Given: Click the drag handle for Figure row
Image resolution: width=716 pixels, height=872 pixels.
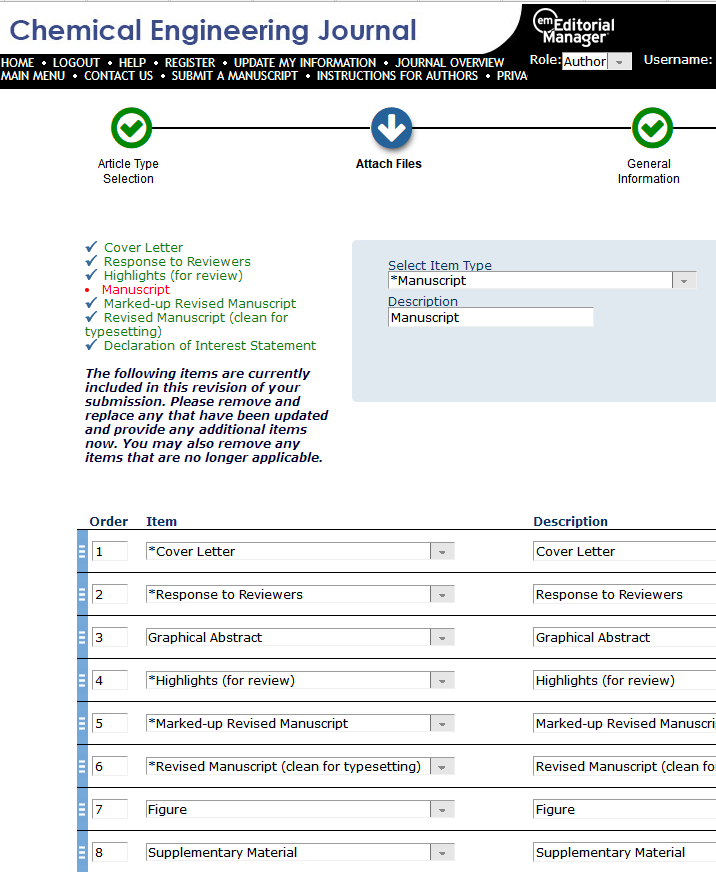Looking at the screenshot, I should 82,809.
